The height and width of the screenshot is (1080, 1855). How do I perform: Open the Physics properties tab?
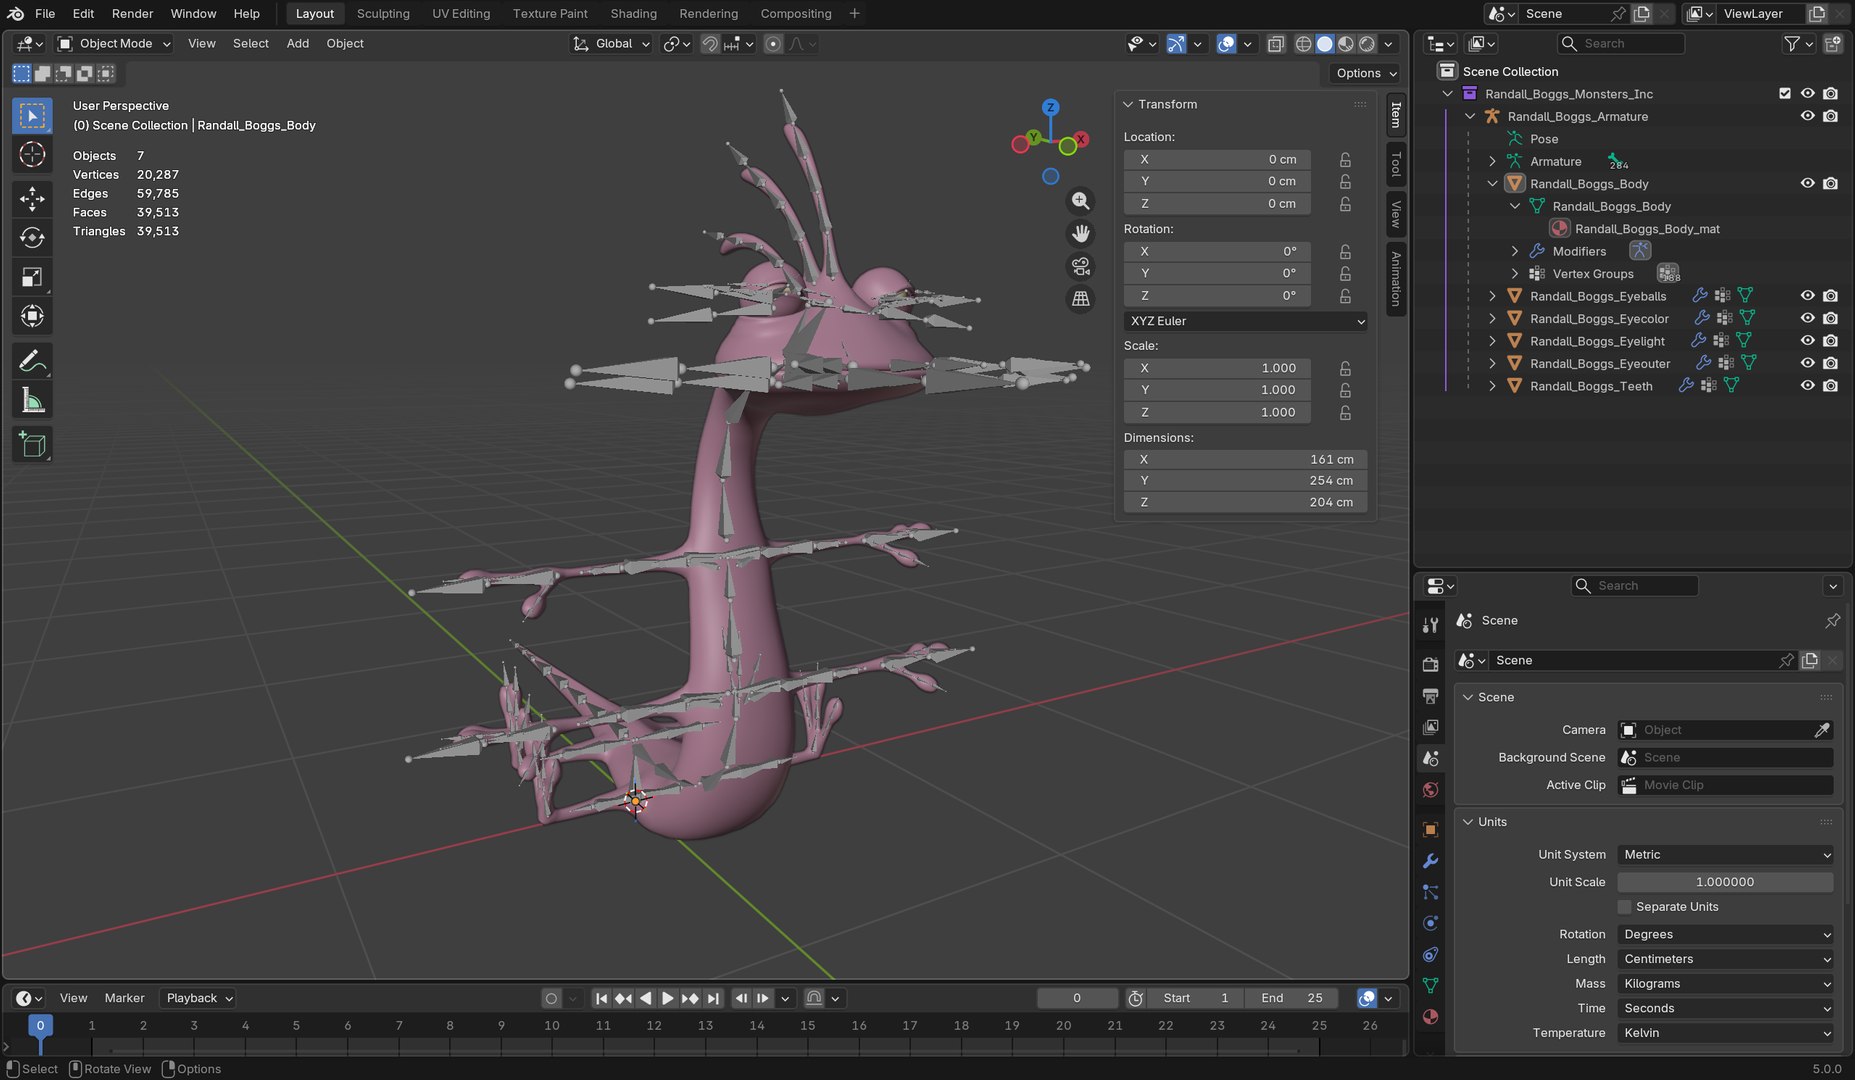(1430, 923)
